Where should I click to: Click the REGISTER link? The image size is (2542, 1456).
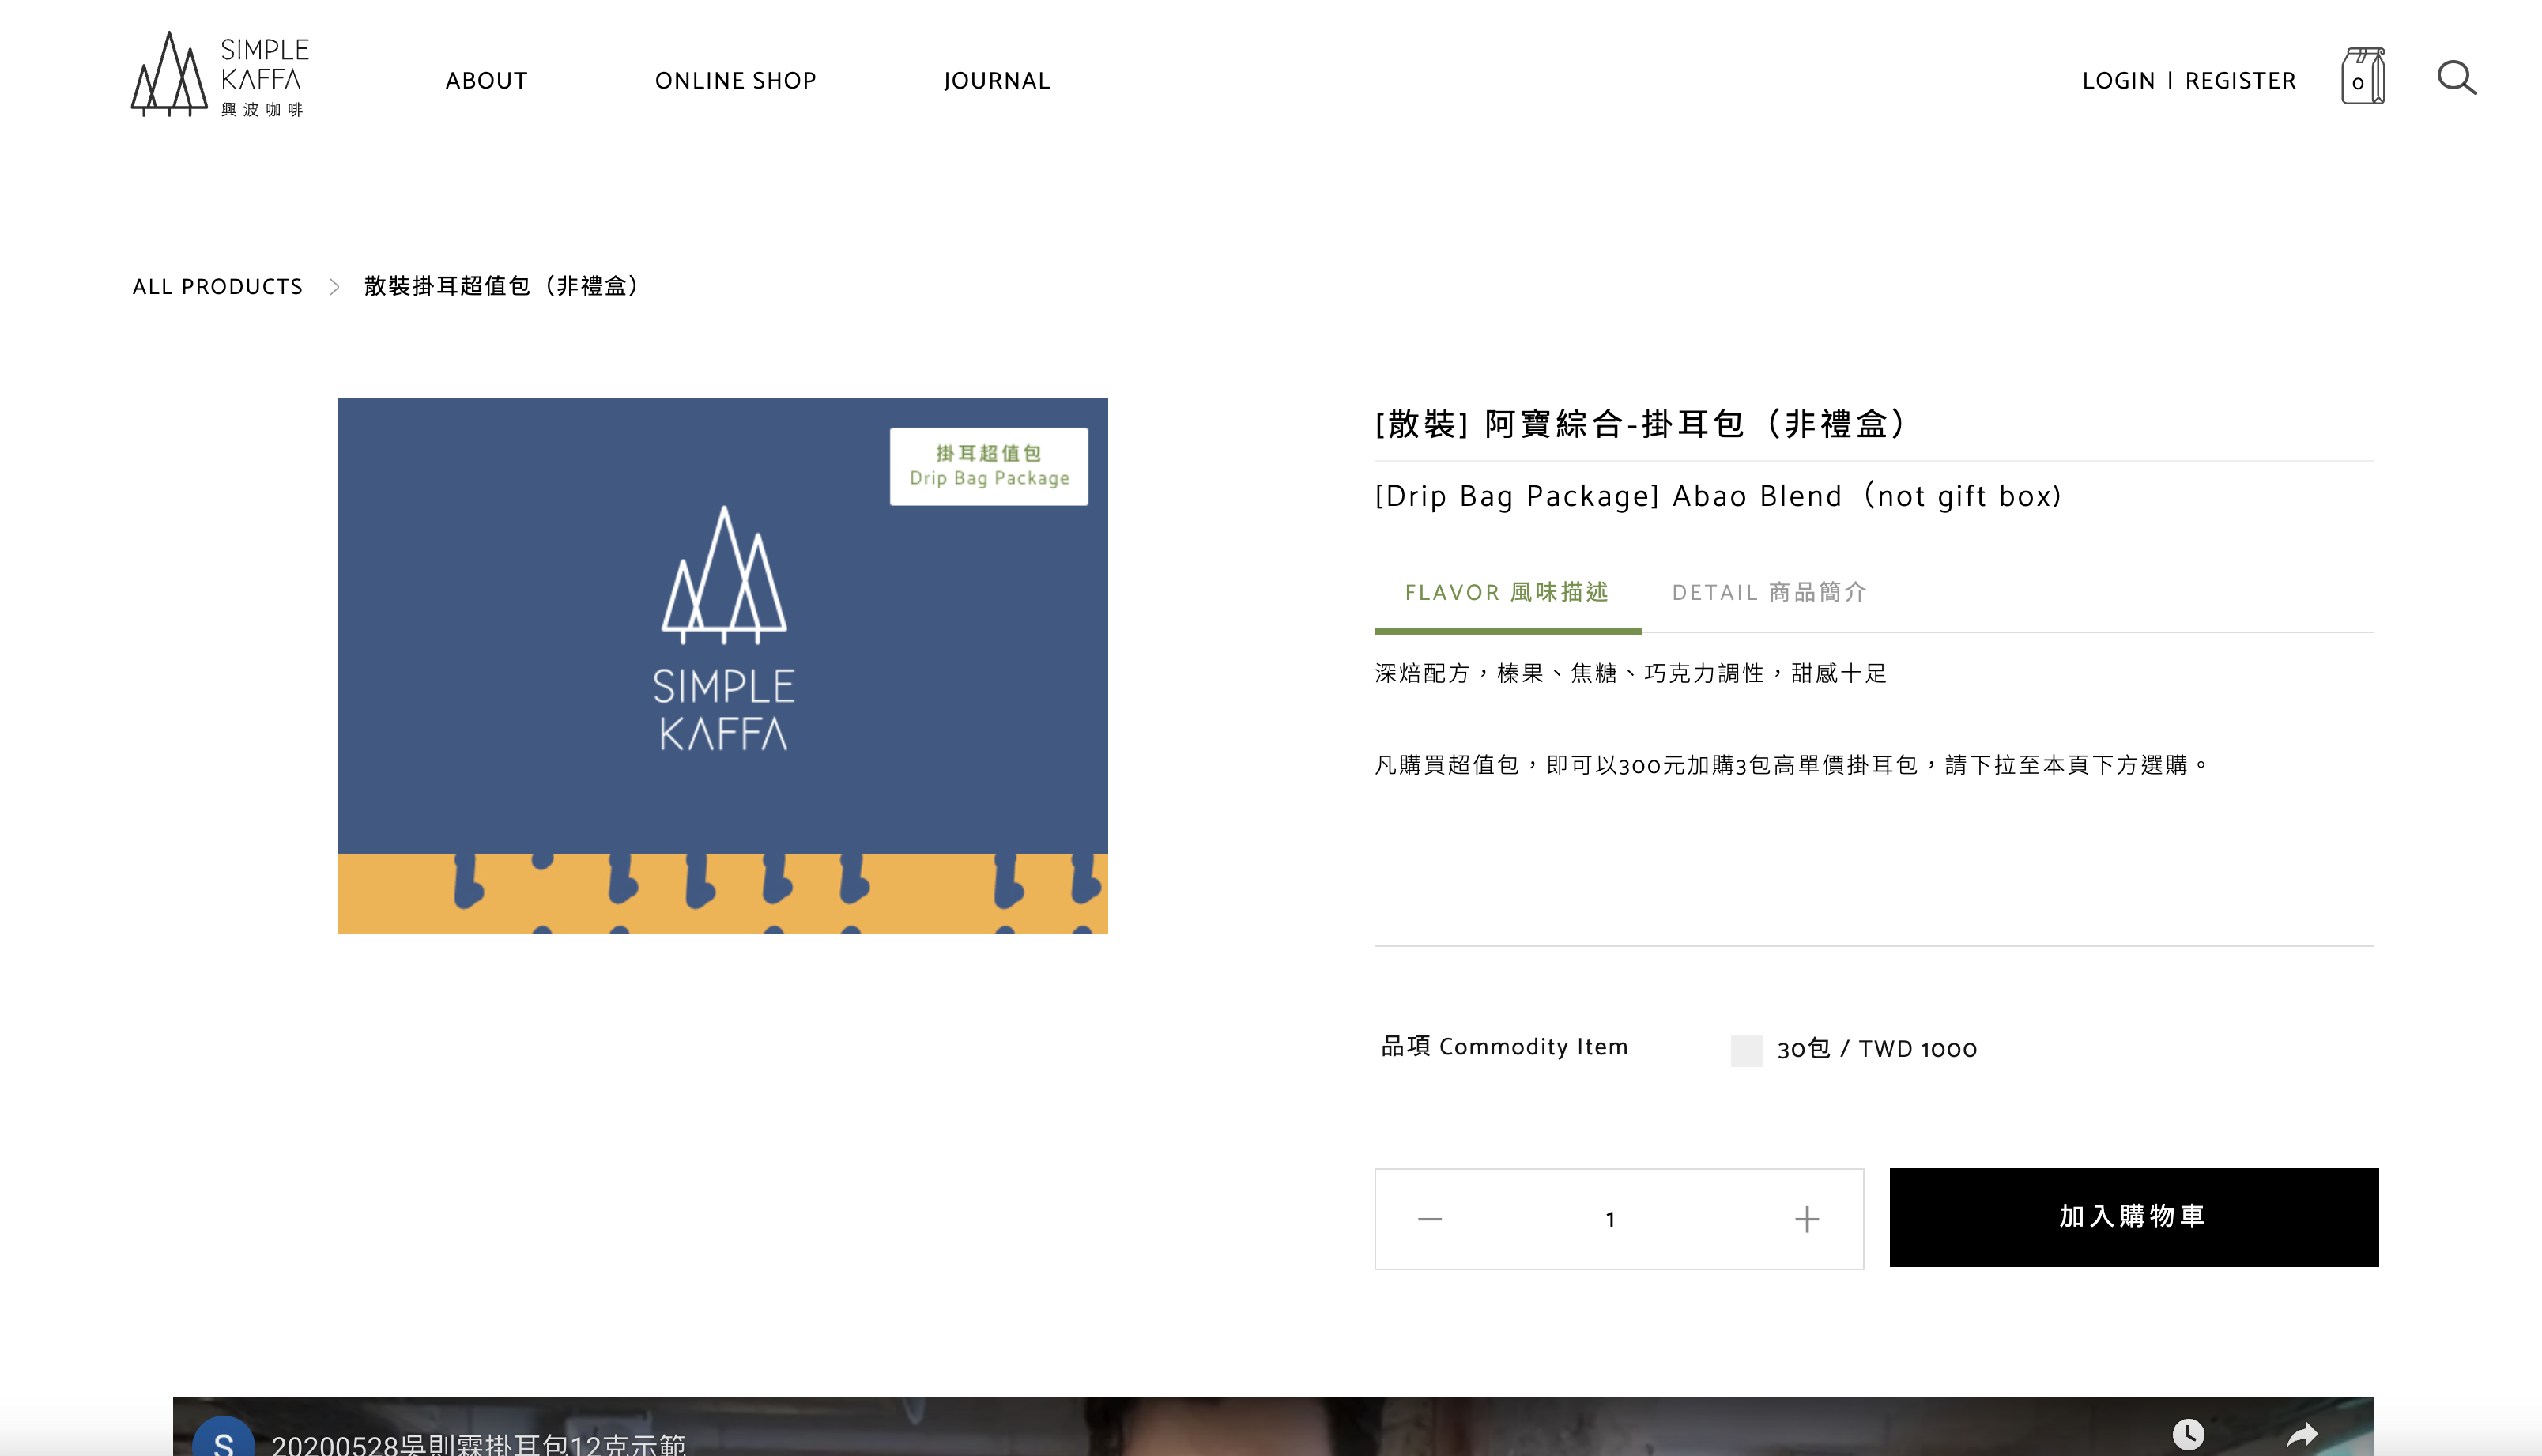point(2240,81)
